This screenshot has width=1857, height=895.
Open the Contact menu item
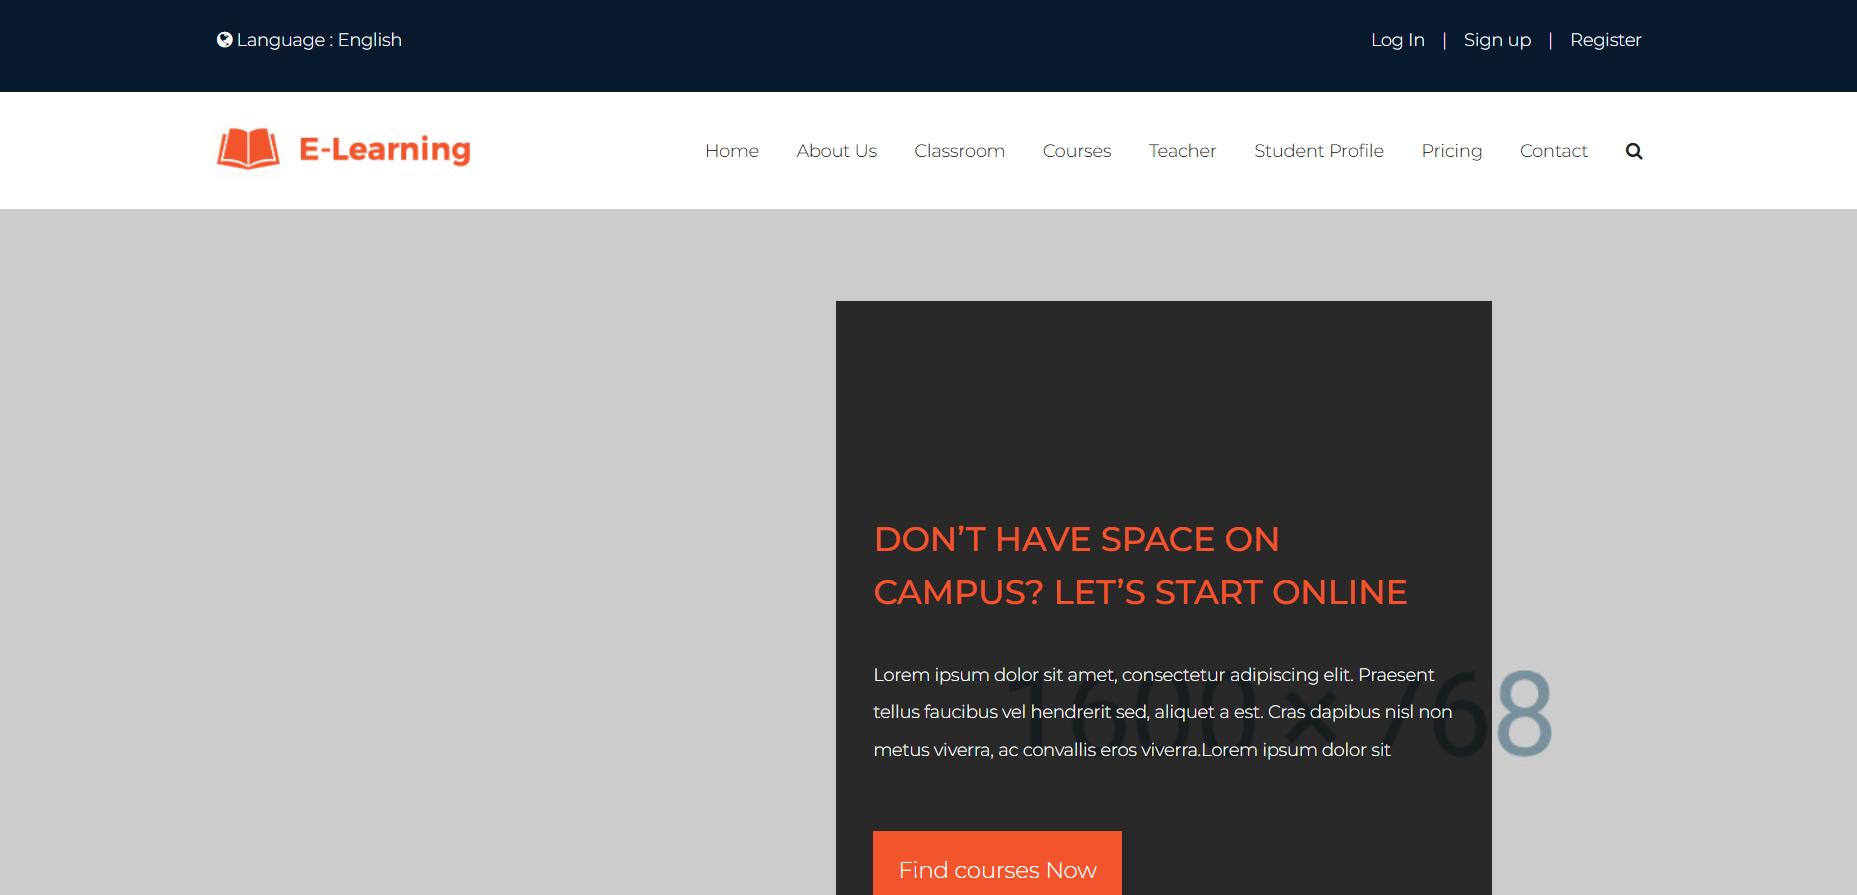click(x=1554, y=151)
